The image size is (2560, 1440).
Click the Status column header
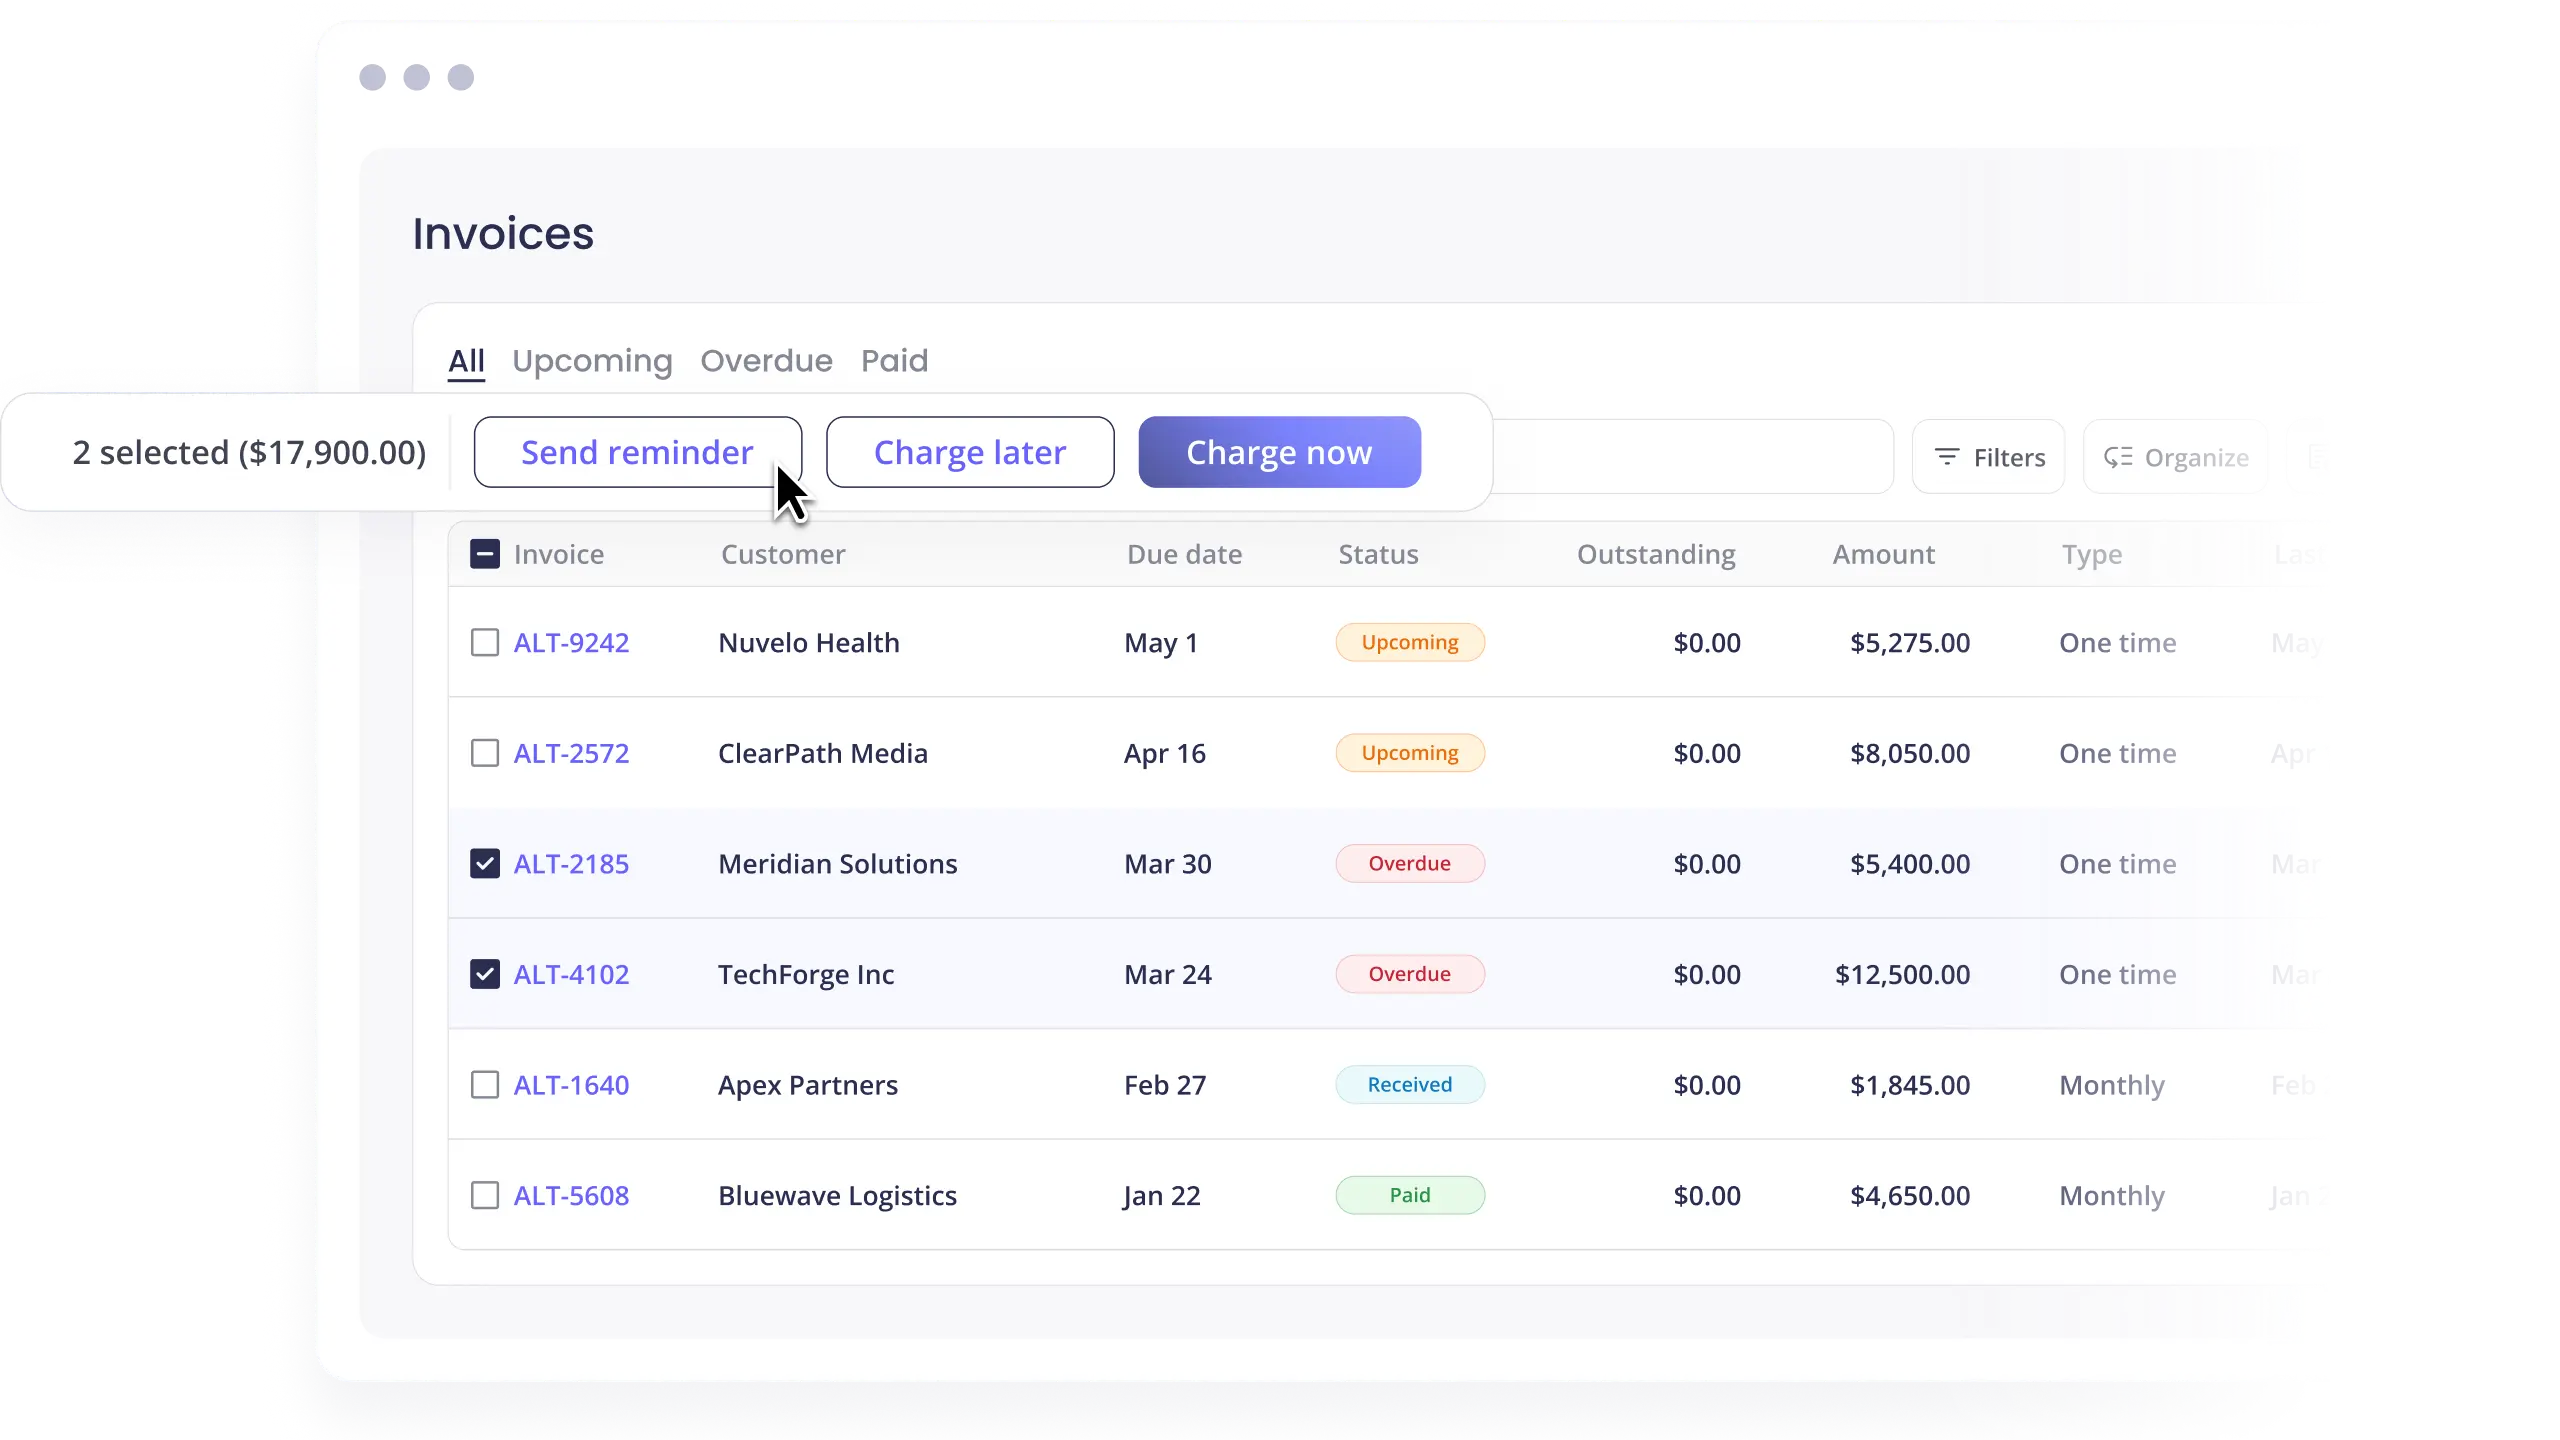tap(1378, 554)
